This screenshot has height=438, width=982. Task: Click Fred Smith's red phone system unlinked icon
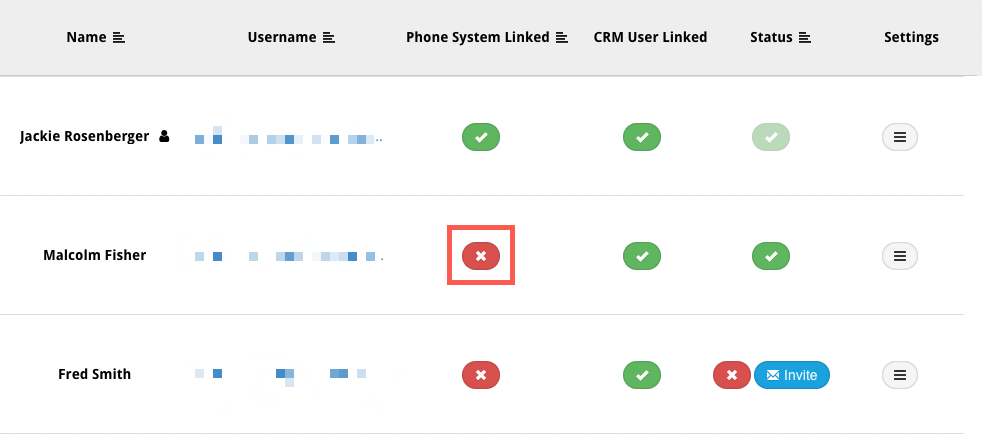point(481,375)
